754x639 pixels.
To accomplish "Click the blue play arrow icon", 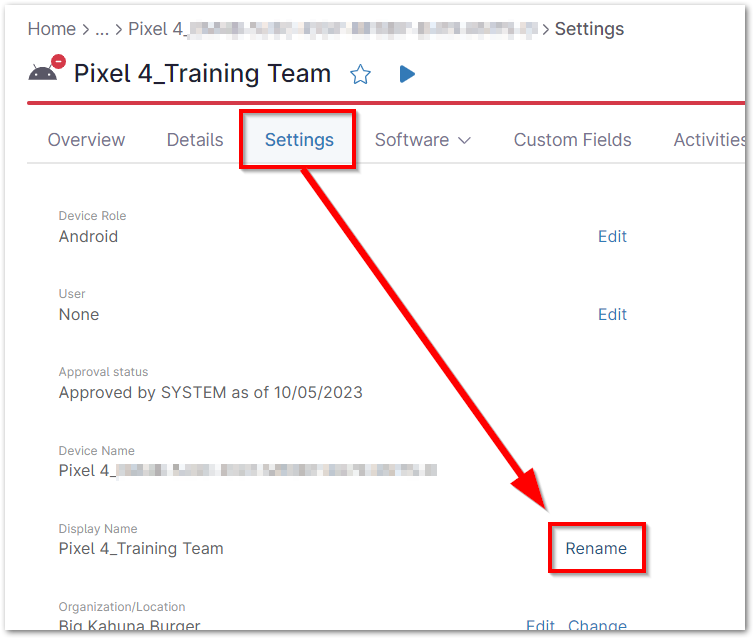I will click(x=407, y=74).
